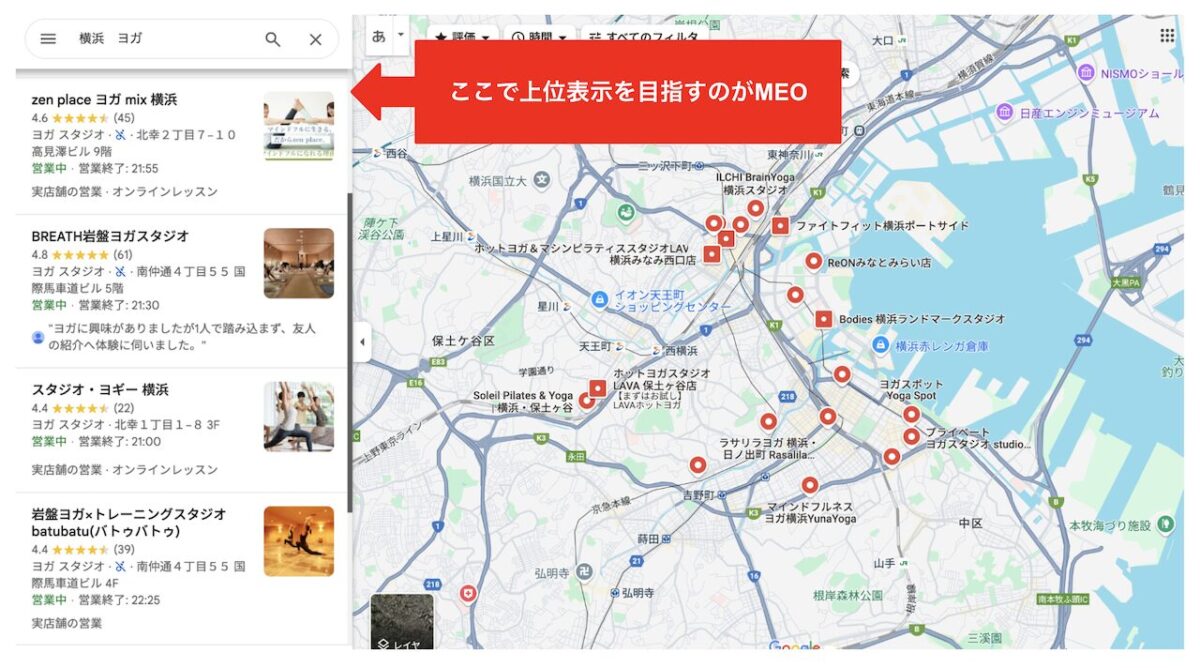The width and height of the screenshot is (1200, 668).
Task: Open the BREATH岩盤ヨガスタジオ listing title
Action: click(110, 237)
